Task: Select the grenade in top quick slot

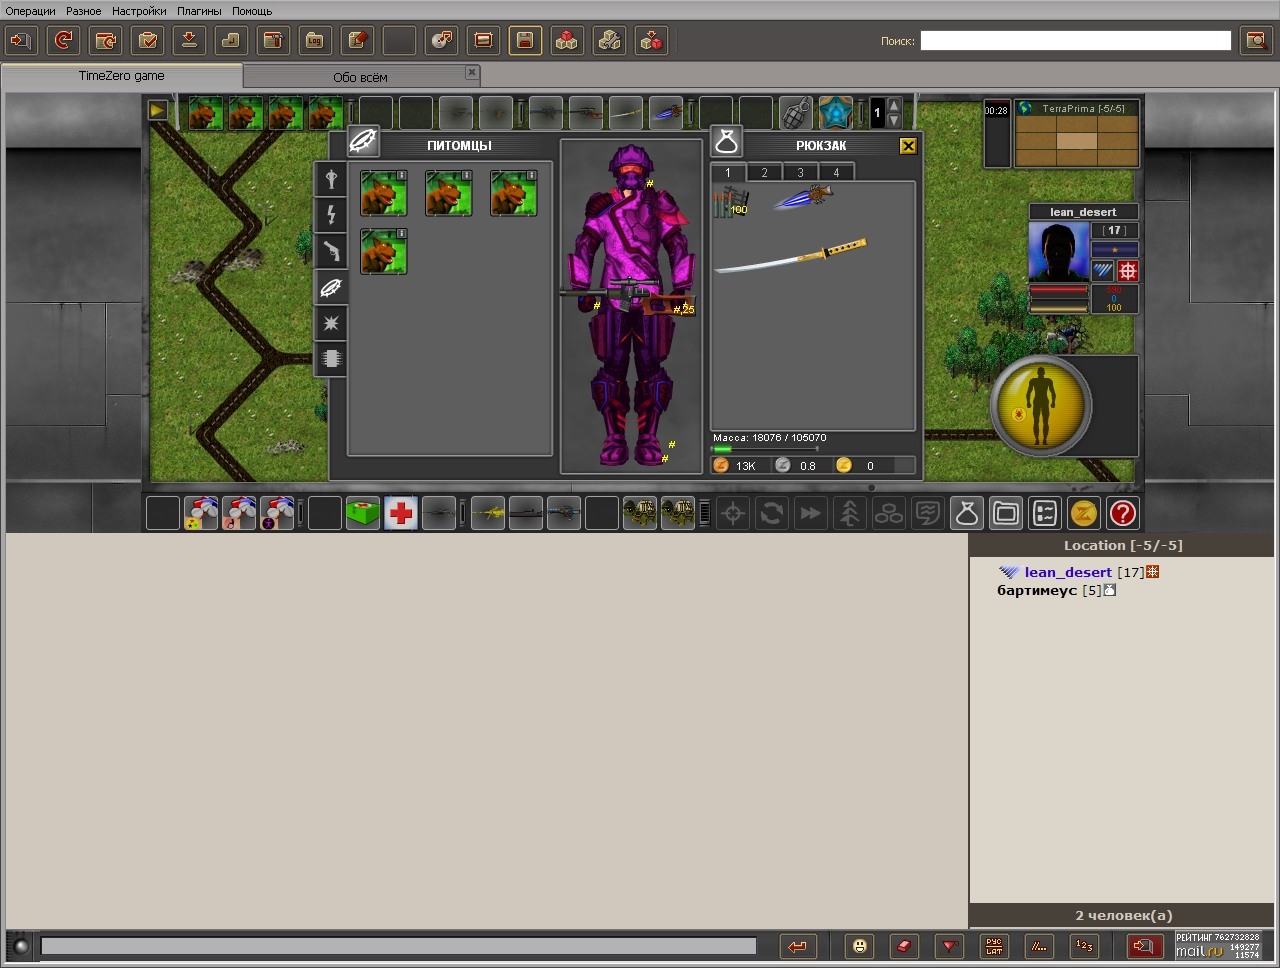Action: (x=796, y=113)
